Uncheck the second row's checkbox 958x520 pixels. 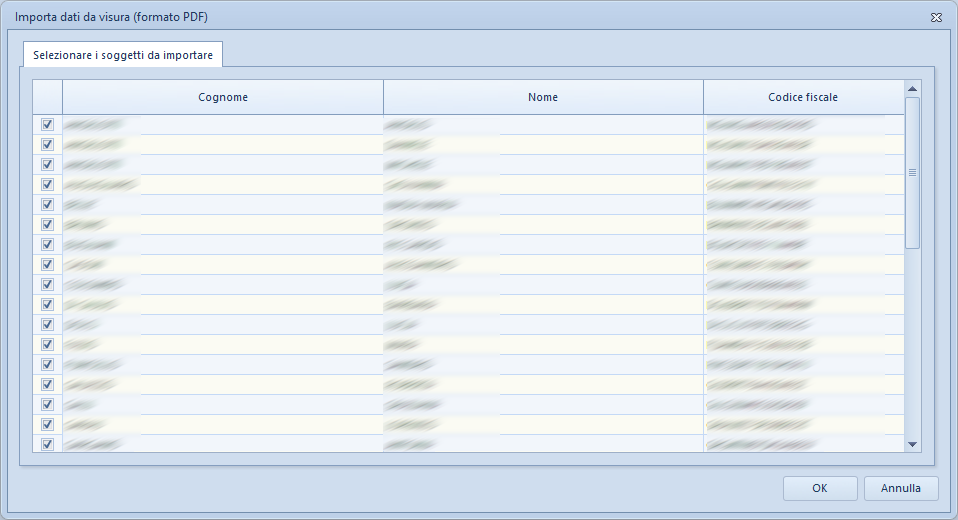pos(47,144)
